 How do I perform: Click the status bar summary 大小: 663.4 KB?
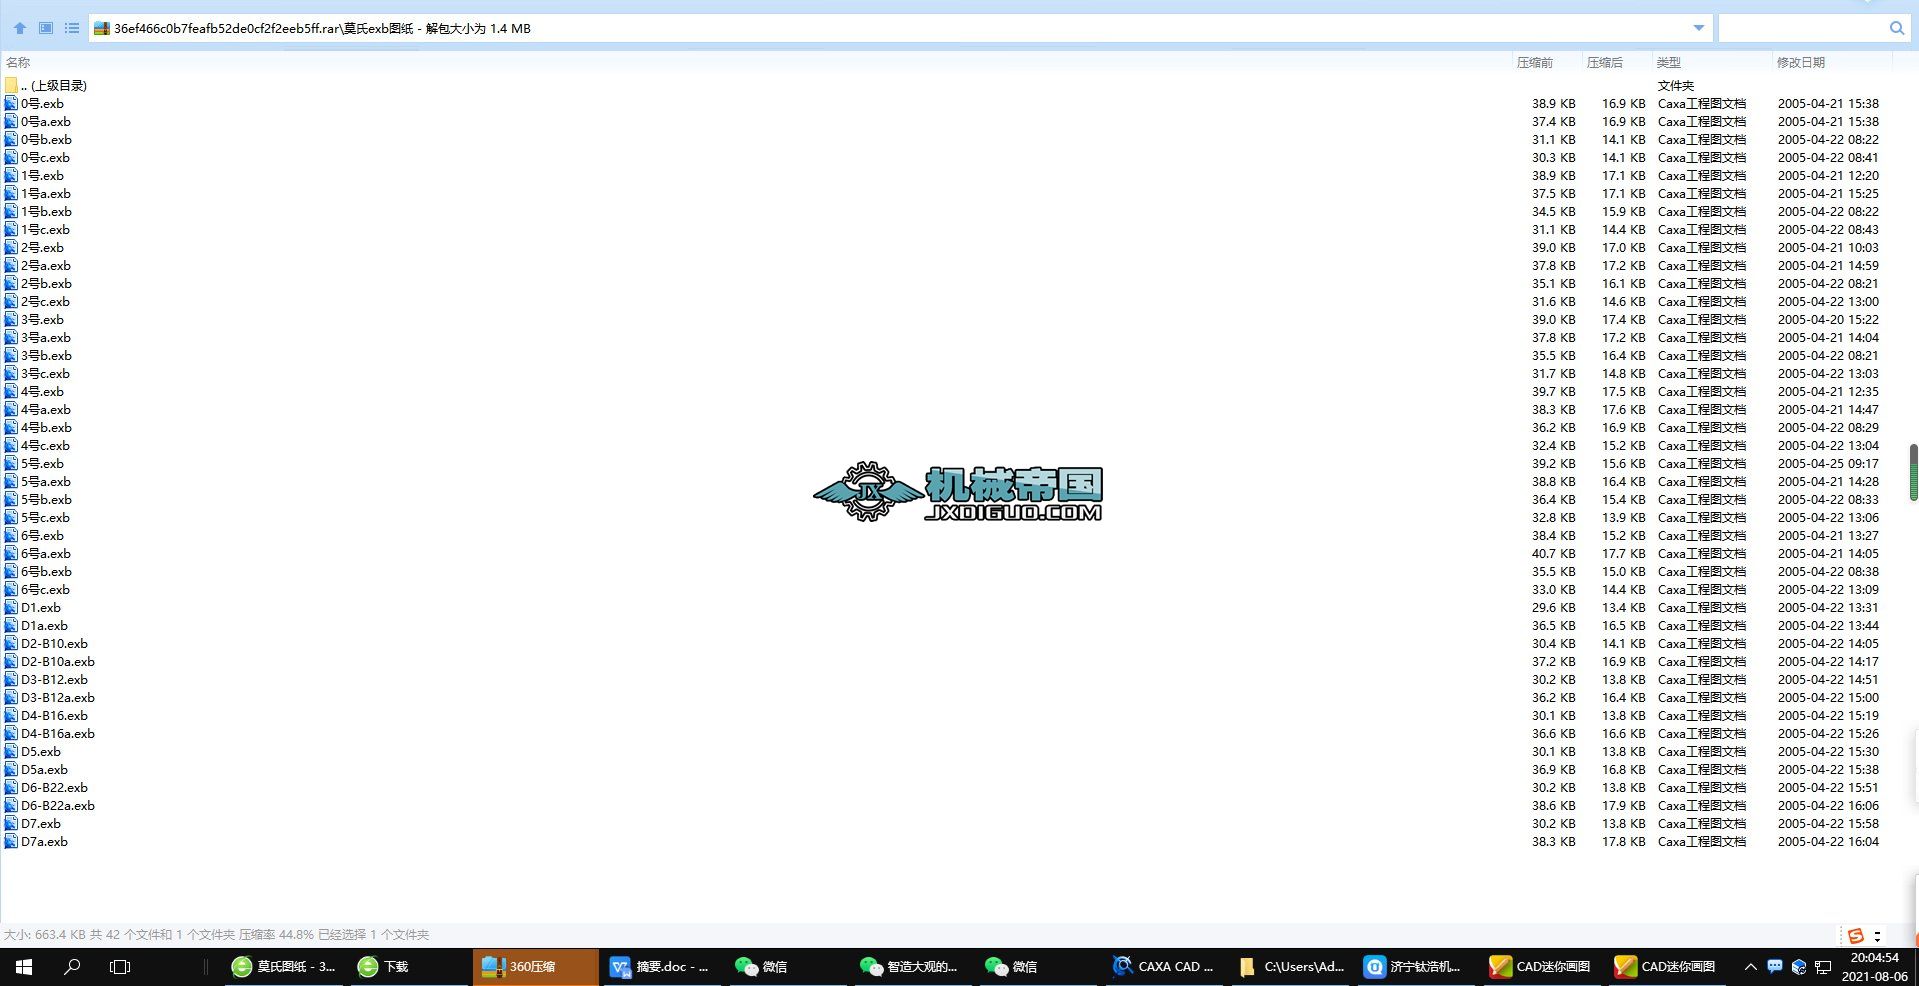tap(45, 935)
